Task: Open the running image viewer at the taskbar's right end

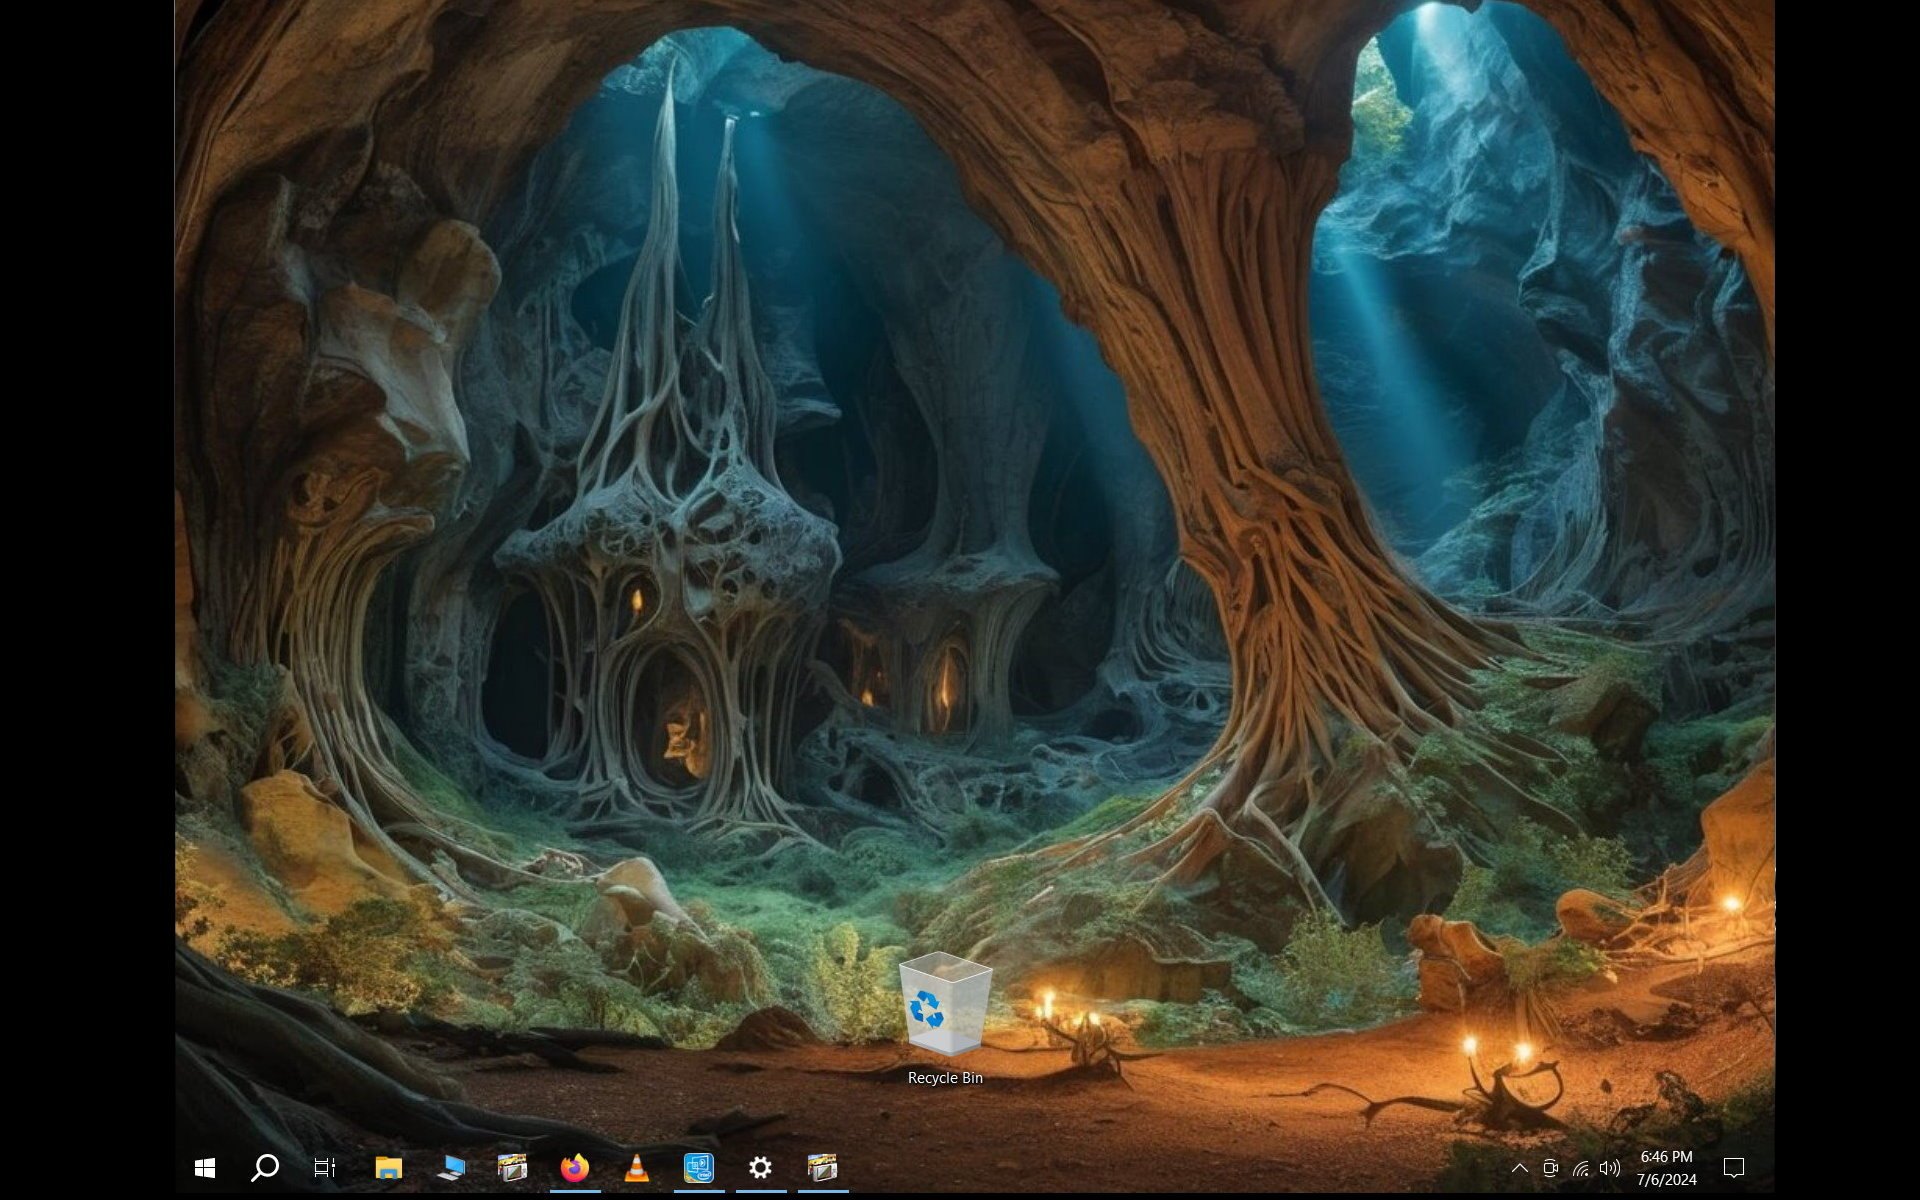Action: pyautogui.click(x=822, y=1167)
